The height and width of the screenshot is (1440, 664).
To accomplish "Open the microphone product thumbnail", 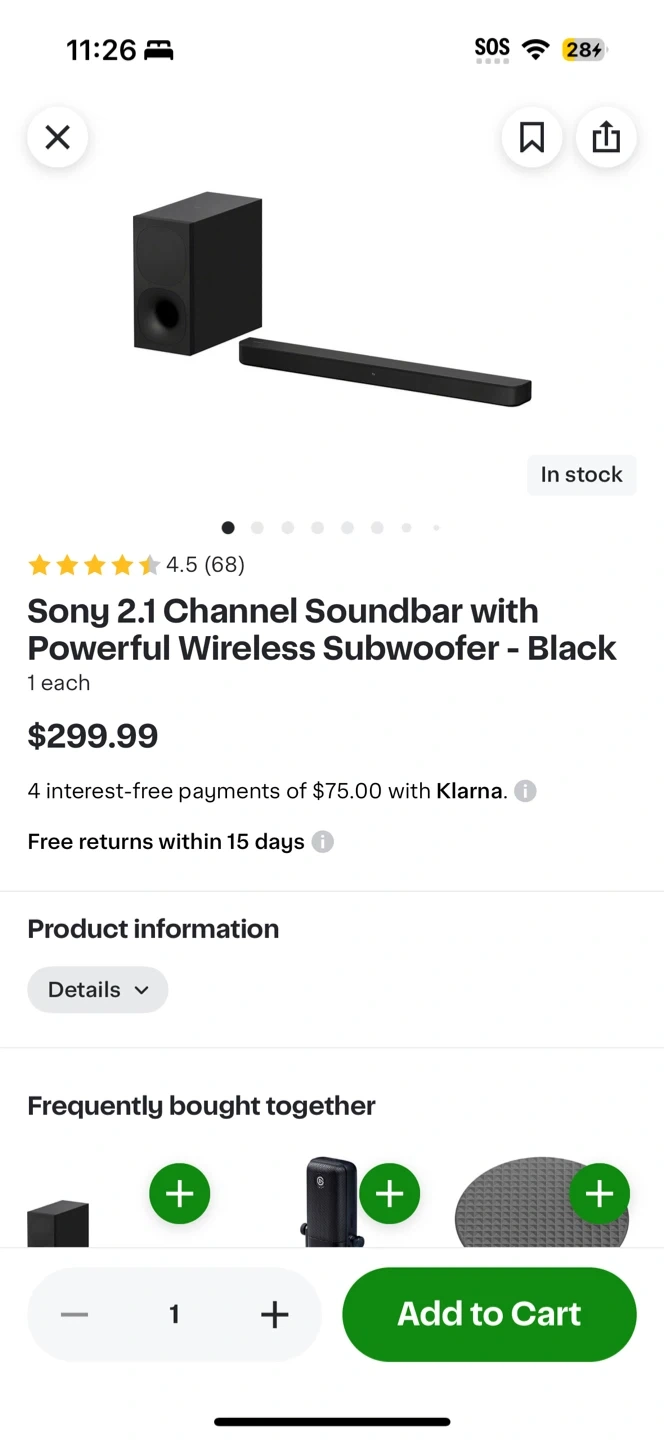I will [332, 1201].
